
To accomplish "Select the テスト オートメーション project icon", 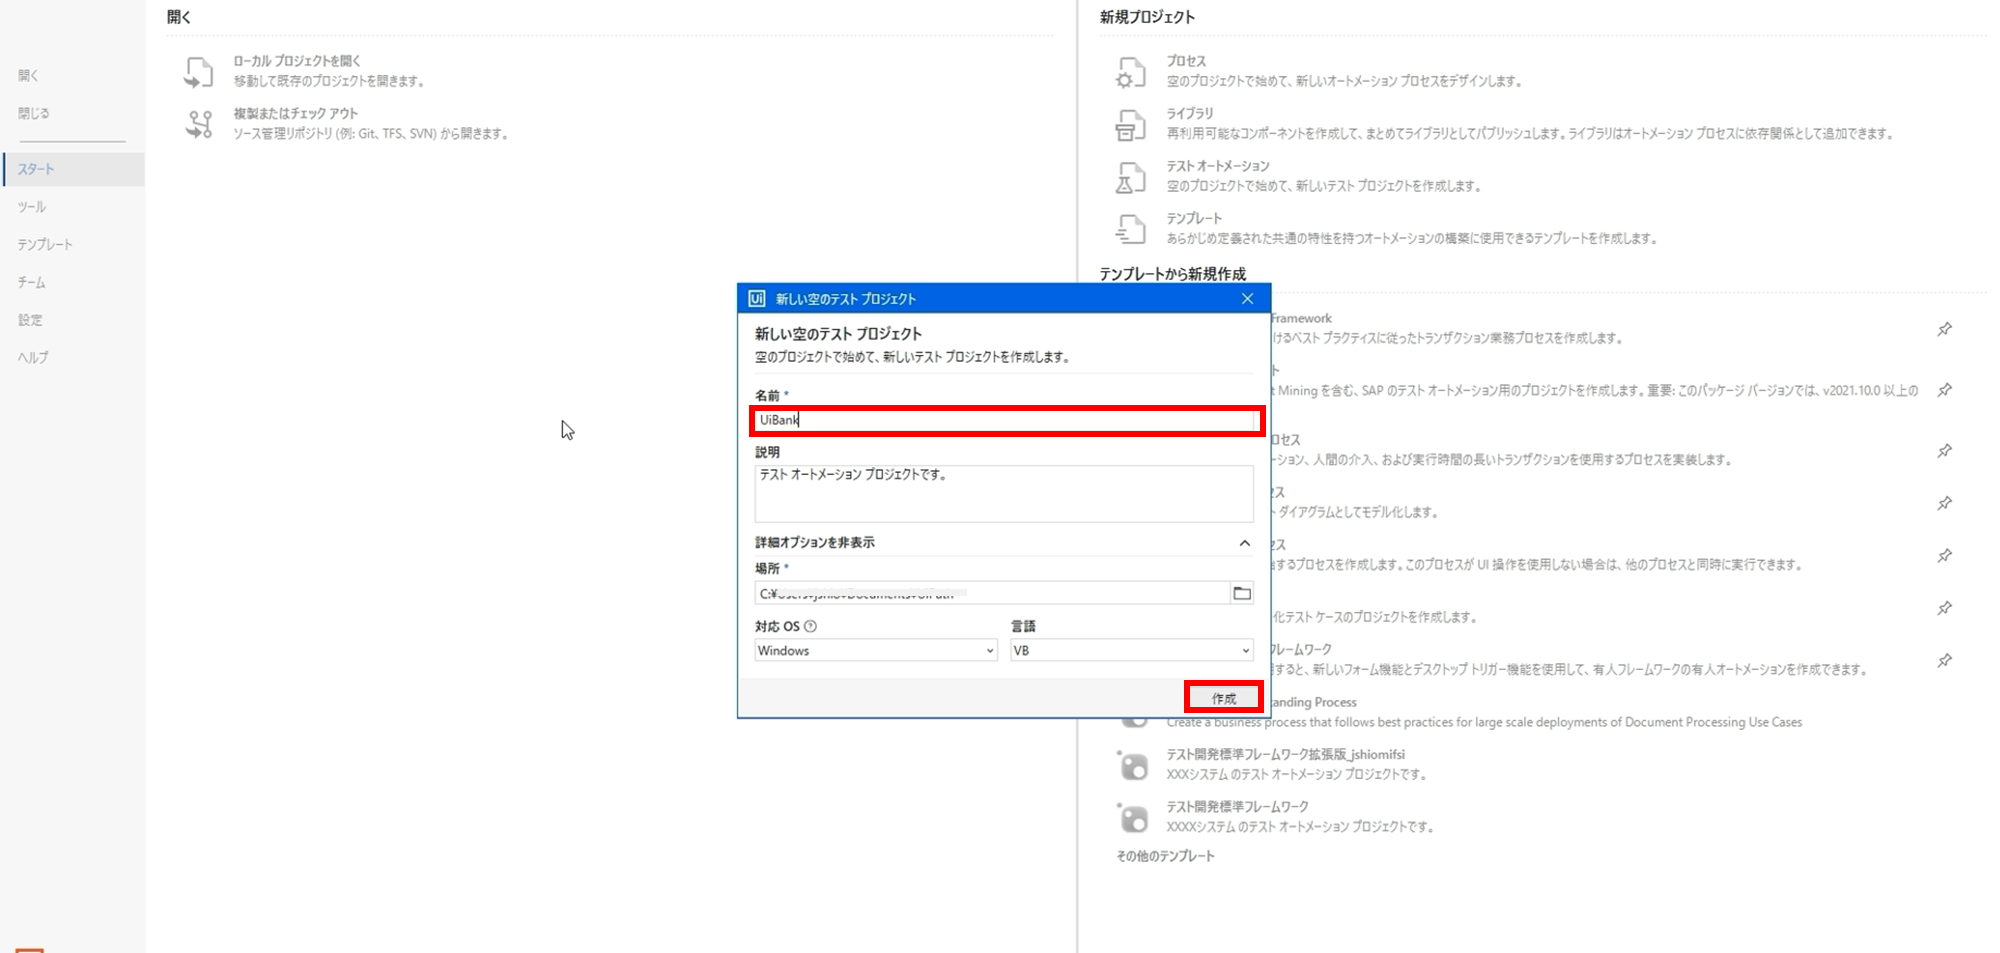I will pos(1130,177).
